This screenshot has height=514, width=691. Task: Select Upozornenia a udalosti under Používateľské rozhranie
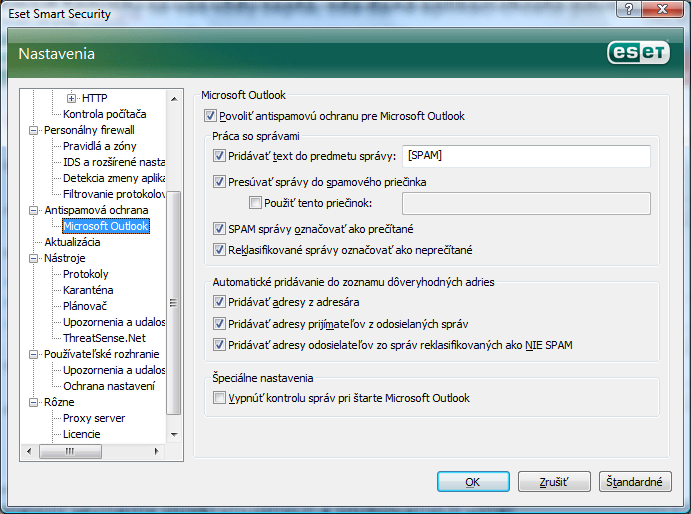pos(114,370)
